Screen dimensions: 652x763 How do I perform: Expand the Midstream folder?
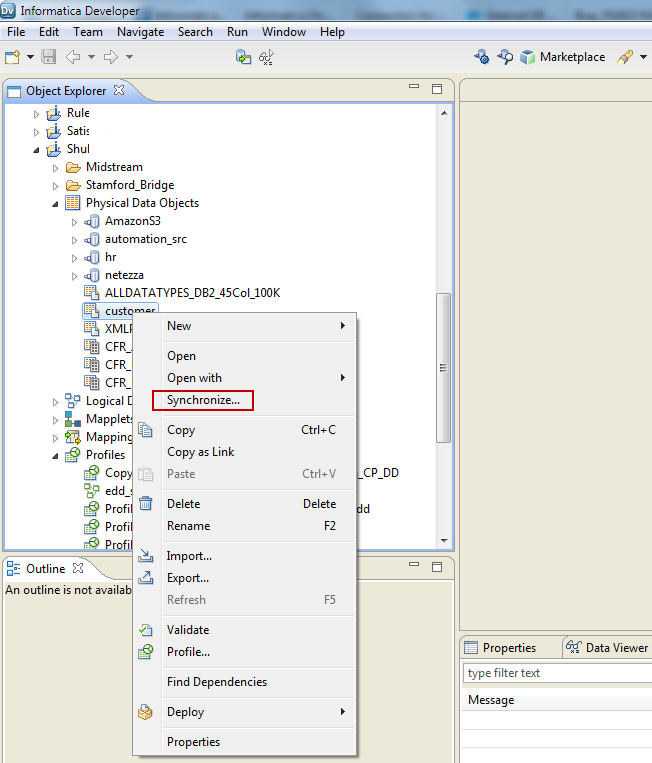click(56, 168)
